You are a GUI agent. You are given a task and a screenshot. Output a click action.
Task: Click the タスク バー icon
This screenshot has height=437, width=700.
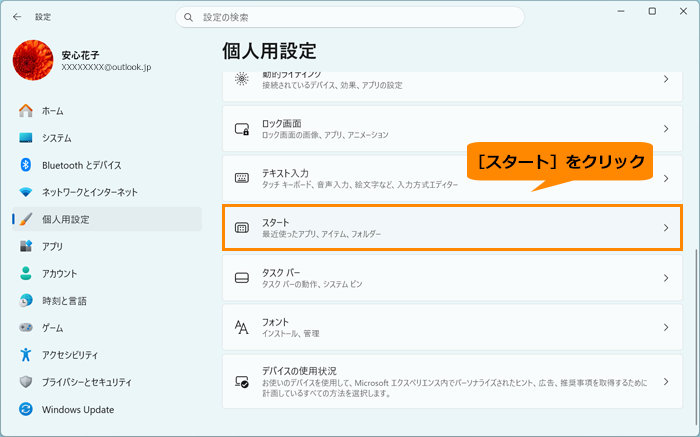(x=242, y=278)
